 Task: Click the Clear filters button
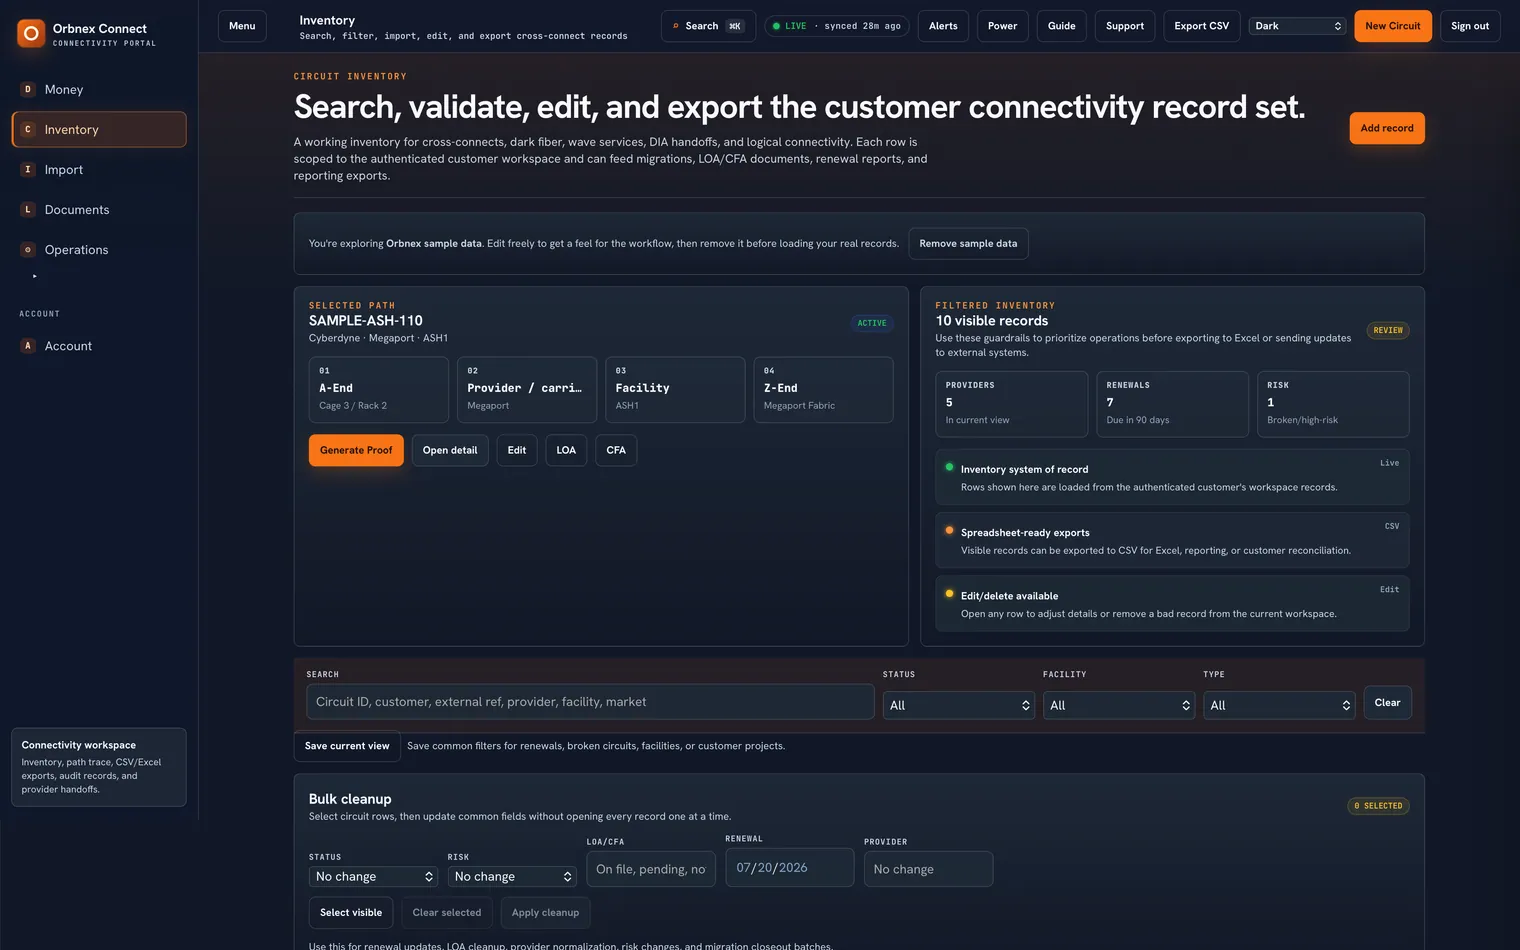1387,702
